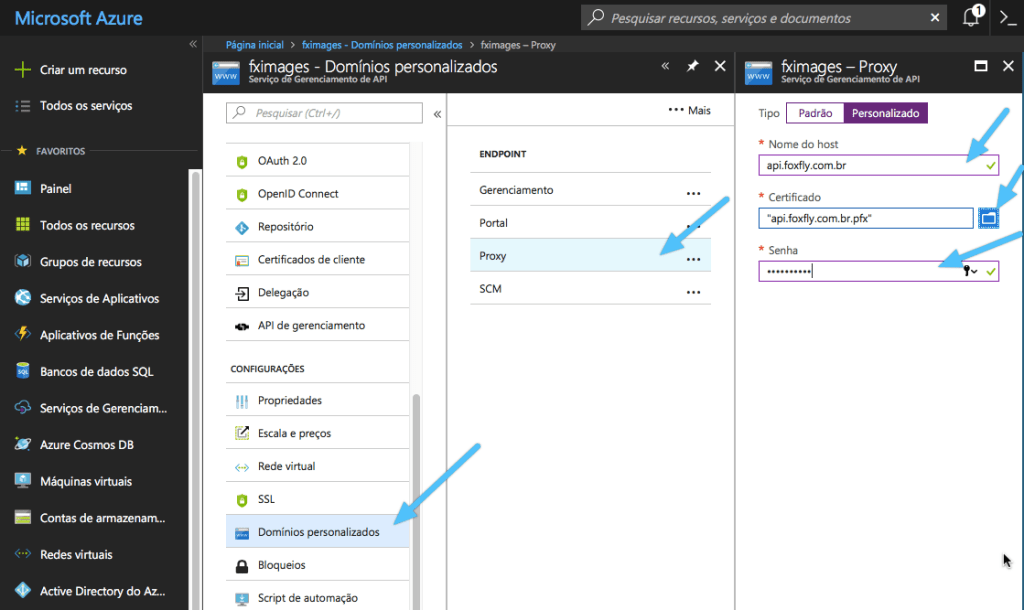Collapse the resource menu search panel
1024x610 pixels.
[437, 114]
